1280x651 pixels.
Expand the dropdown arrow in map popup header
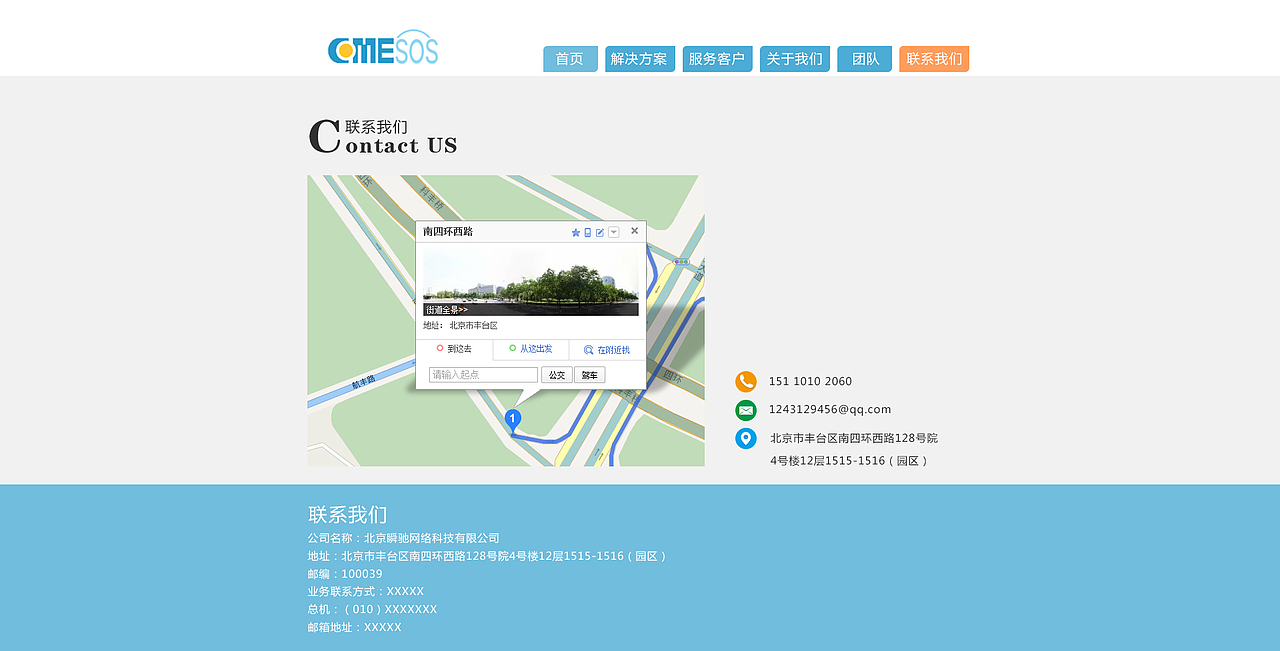tap(614, 232)
